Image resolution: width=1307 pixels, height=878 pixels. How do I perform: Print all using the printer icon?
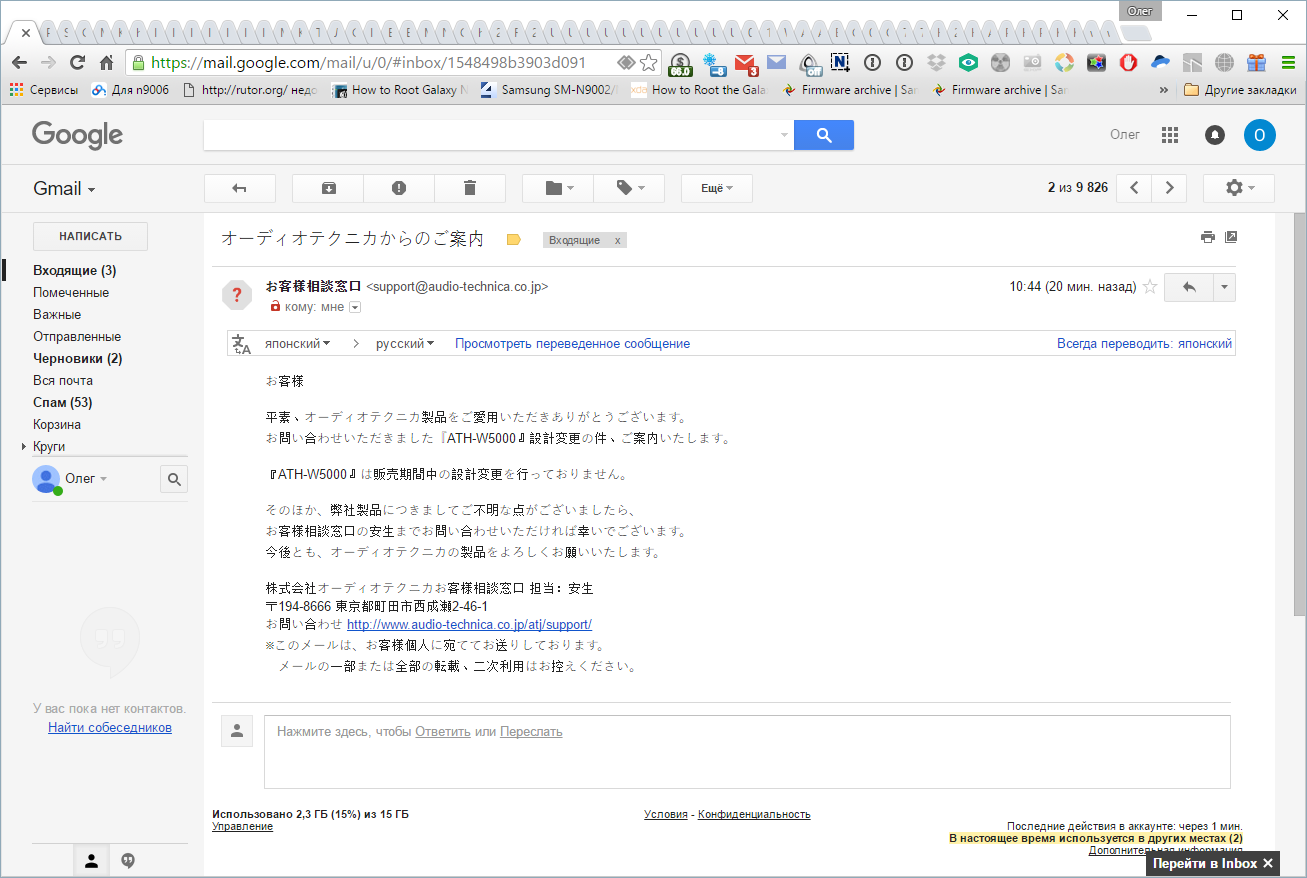click(x=1208, y=237)
